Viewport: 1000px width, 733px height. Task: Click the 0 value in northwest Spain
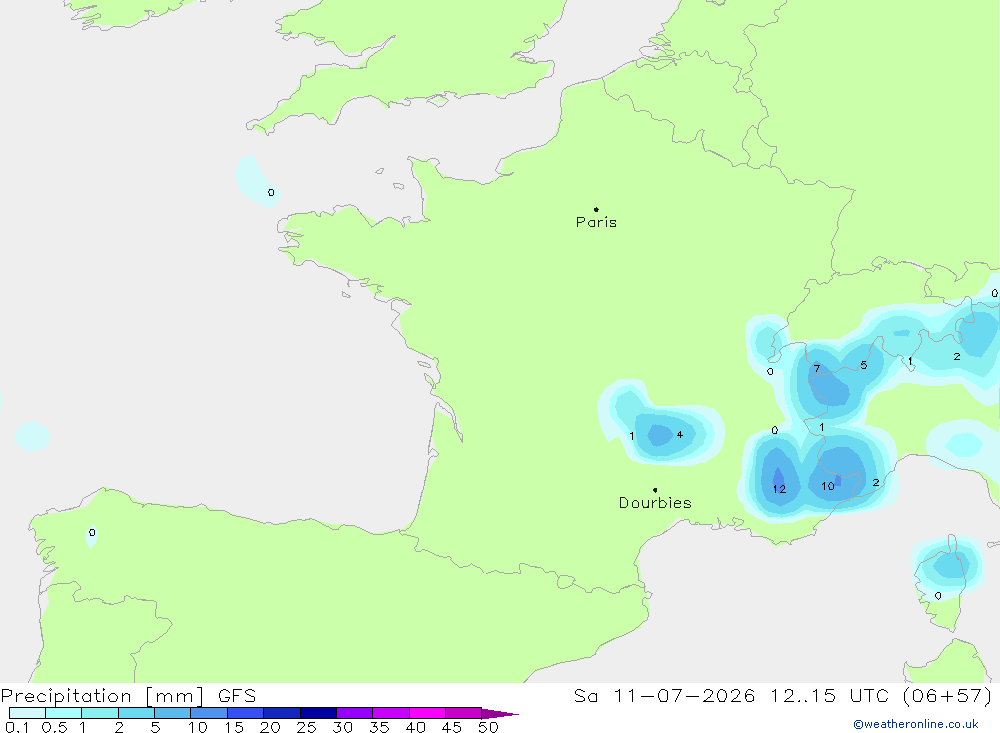click(x=92, y=532)
